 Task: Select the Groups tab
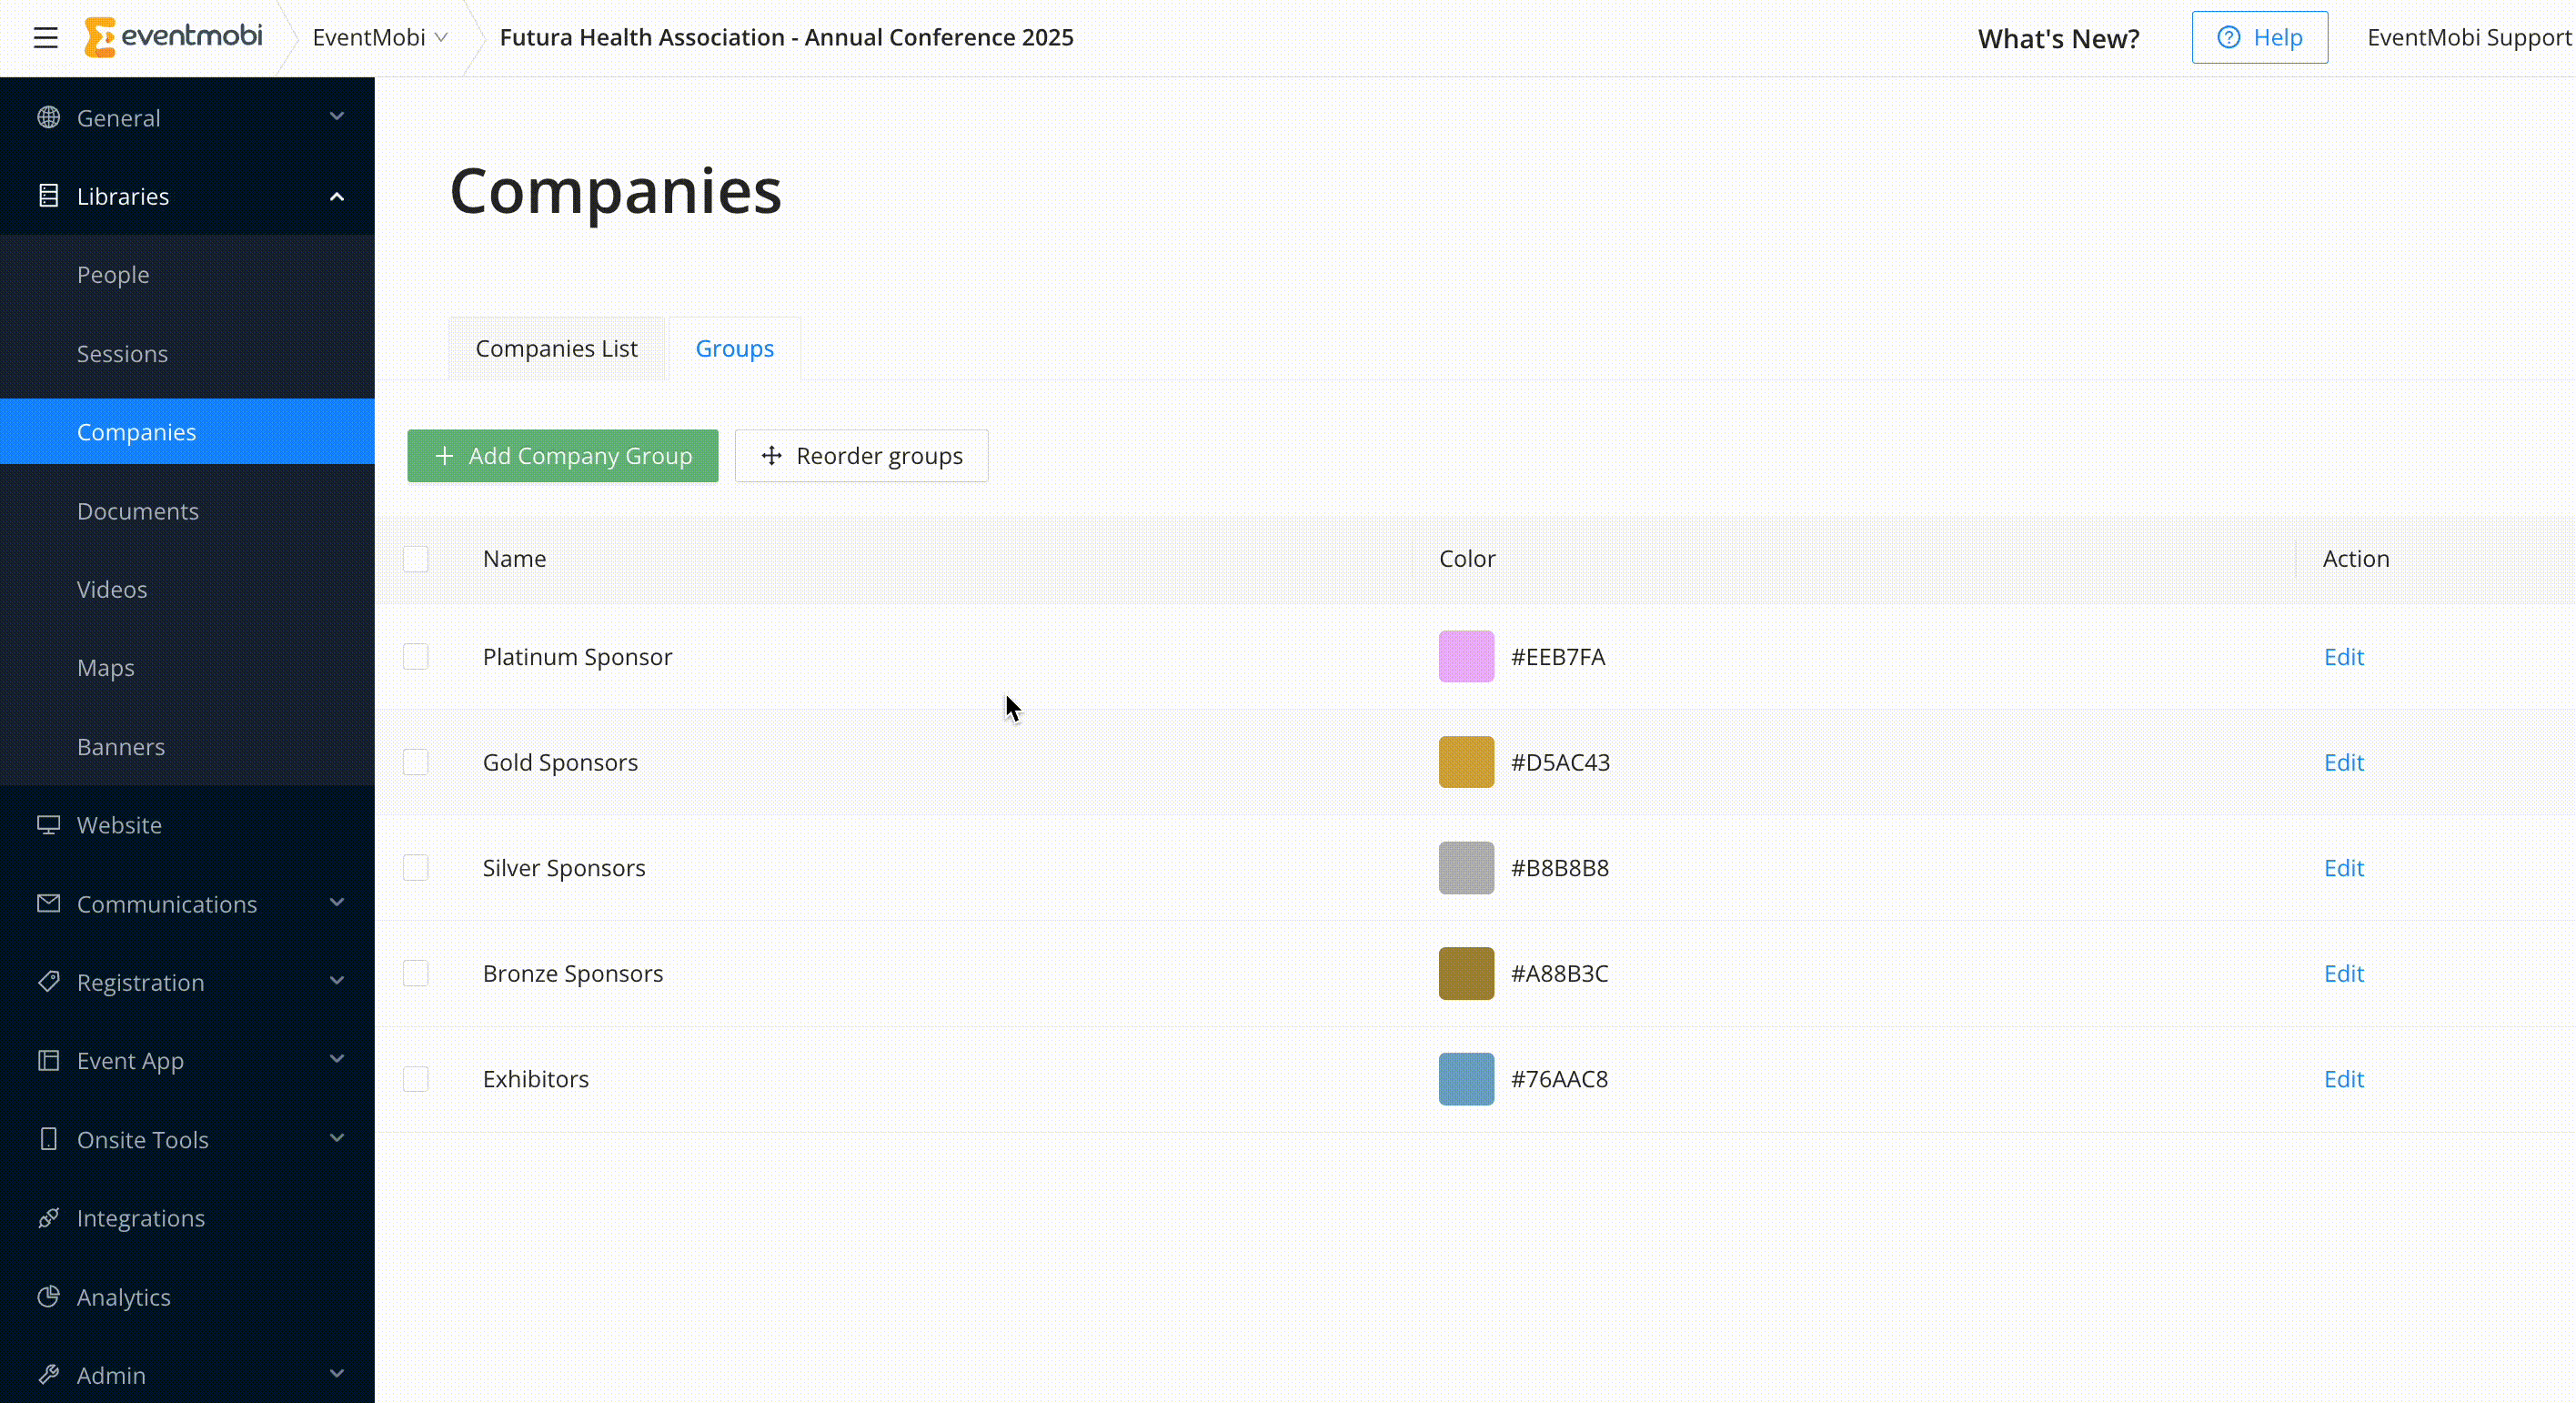click(x=736, y=348)
